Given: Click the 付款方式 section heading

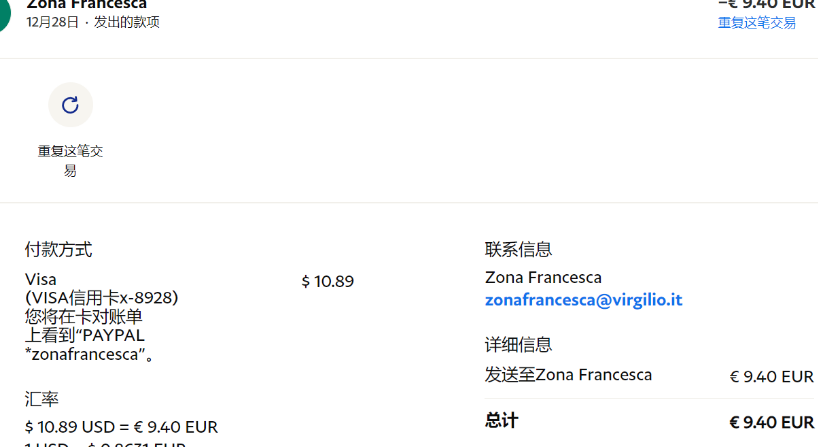Looking at the screenshot, I should [59, 250].
